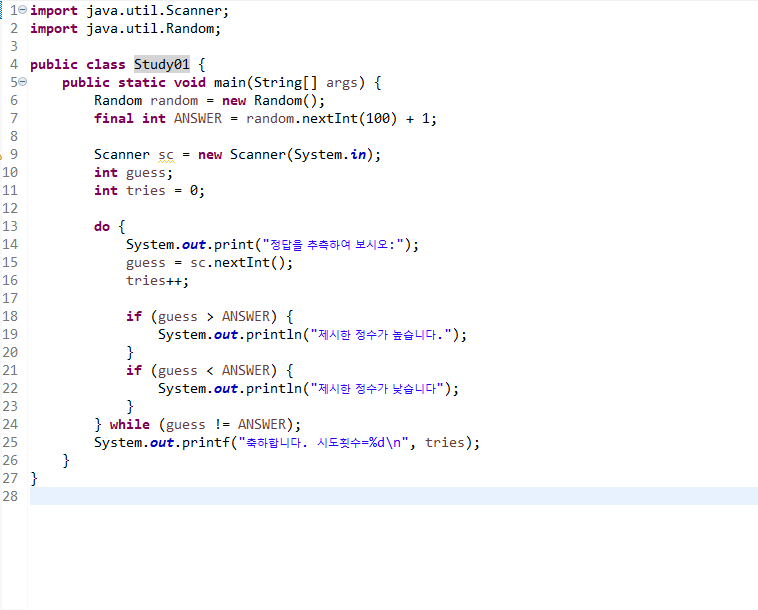Click the greater-than operator on line 18
The width and height of the screenshot is (758, 610).
click(x=210, y=317)
